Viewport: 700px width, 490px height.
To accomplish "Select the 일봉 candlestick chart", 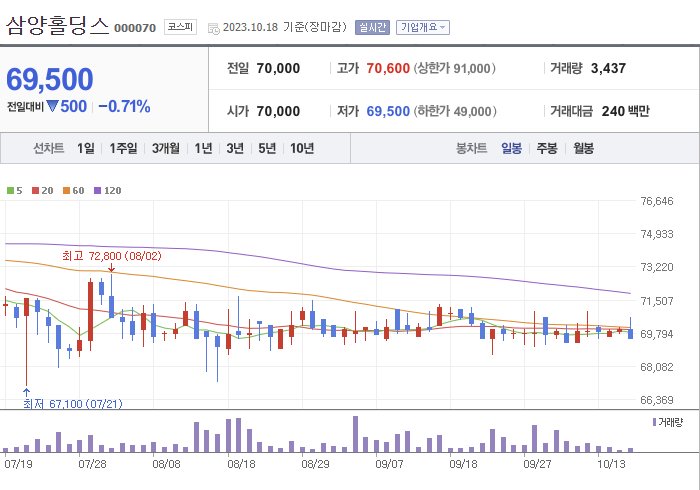I will (x=511, y=148).
